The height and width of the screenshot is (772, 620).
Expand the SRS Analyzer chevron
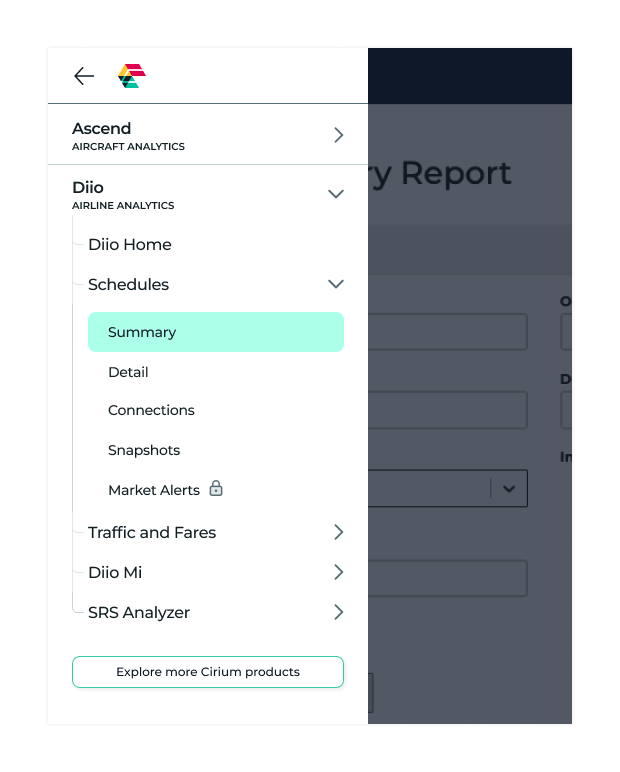tap(338, 612)
